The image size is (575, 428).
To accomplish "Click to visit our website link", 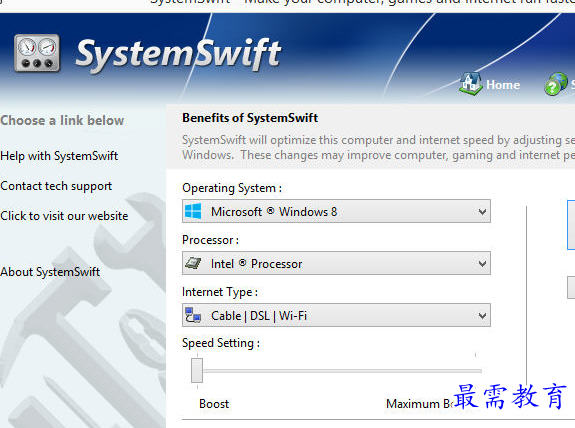I will click(x=64, y=216).
